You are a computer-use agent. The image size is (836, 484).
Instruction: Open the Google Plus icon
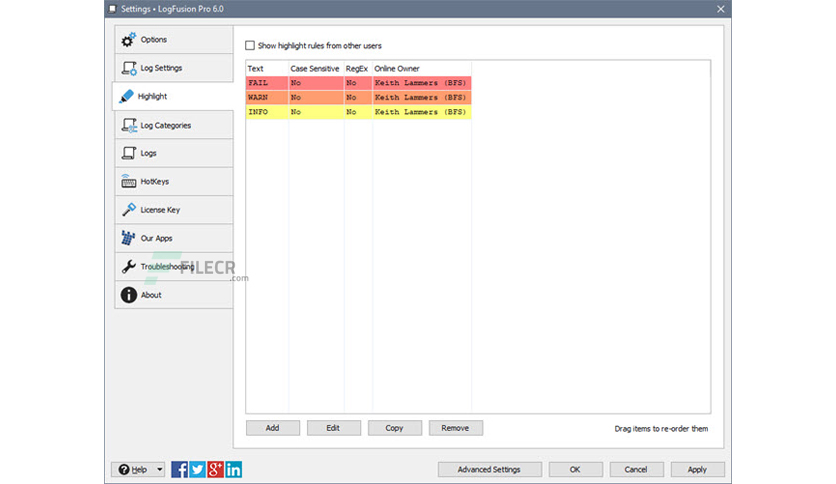[x=215, y=469]
